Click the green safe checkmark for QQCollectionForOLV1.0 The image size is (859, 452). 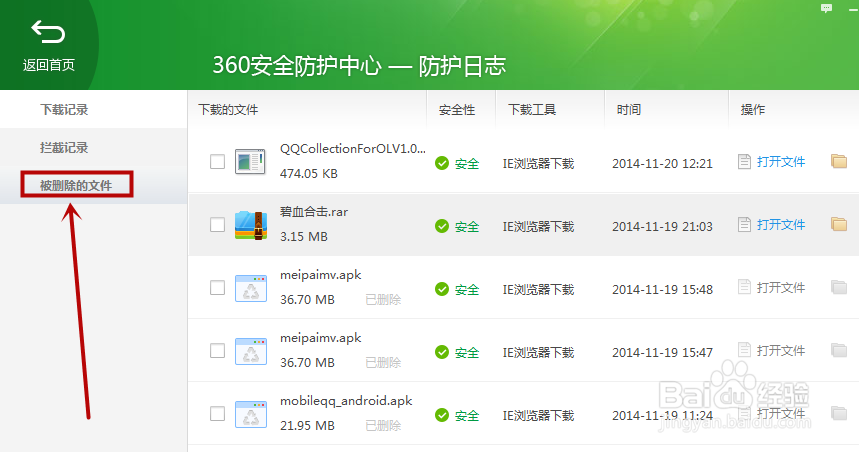click(x=442, y=163)
